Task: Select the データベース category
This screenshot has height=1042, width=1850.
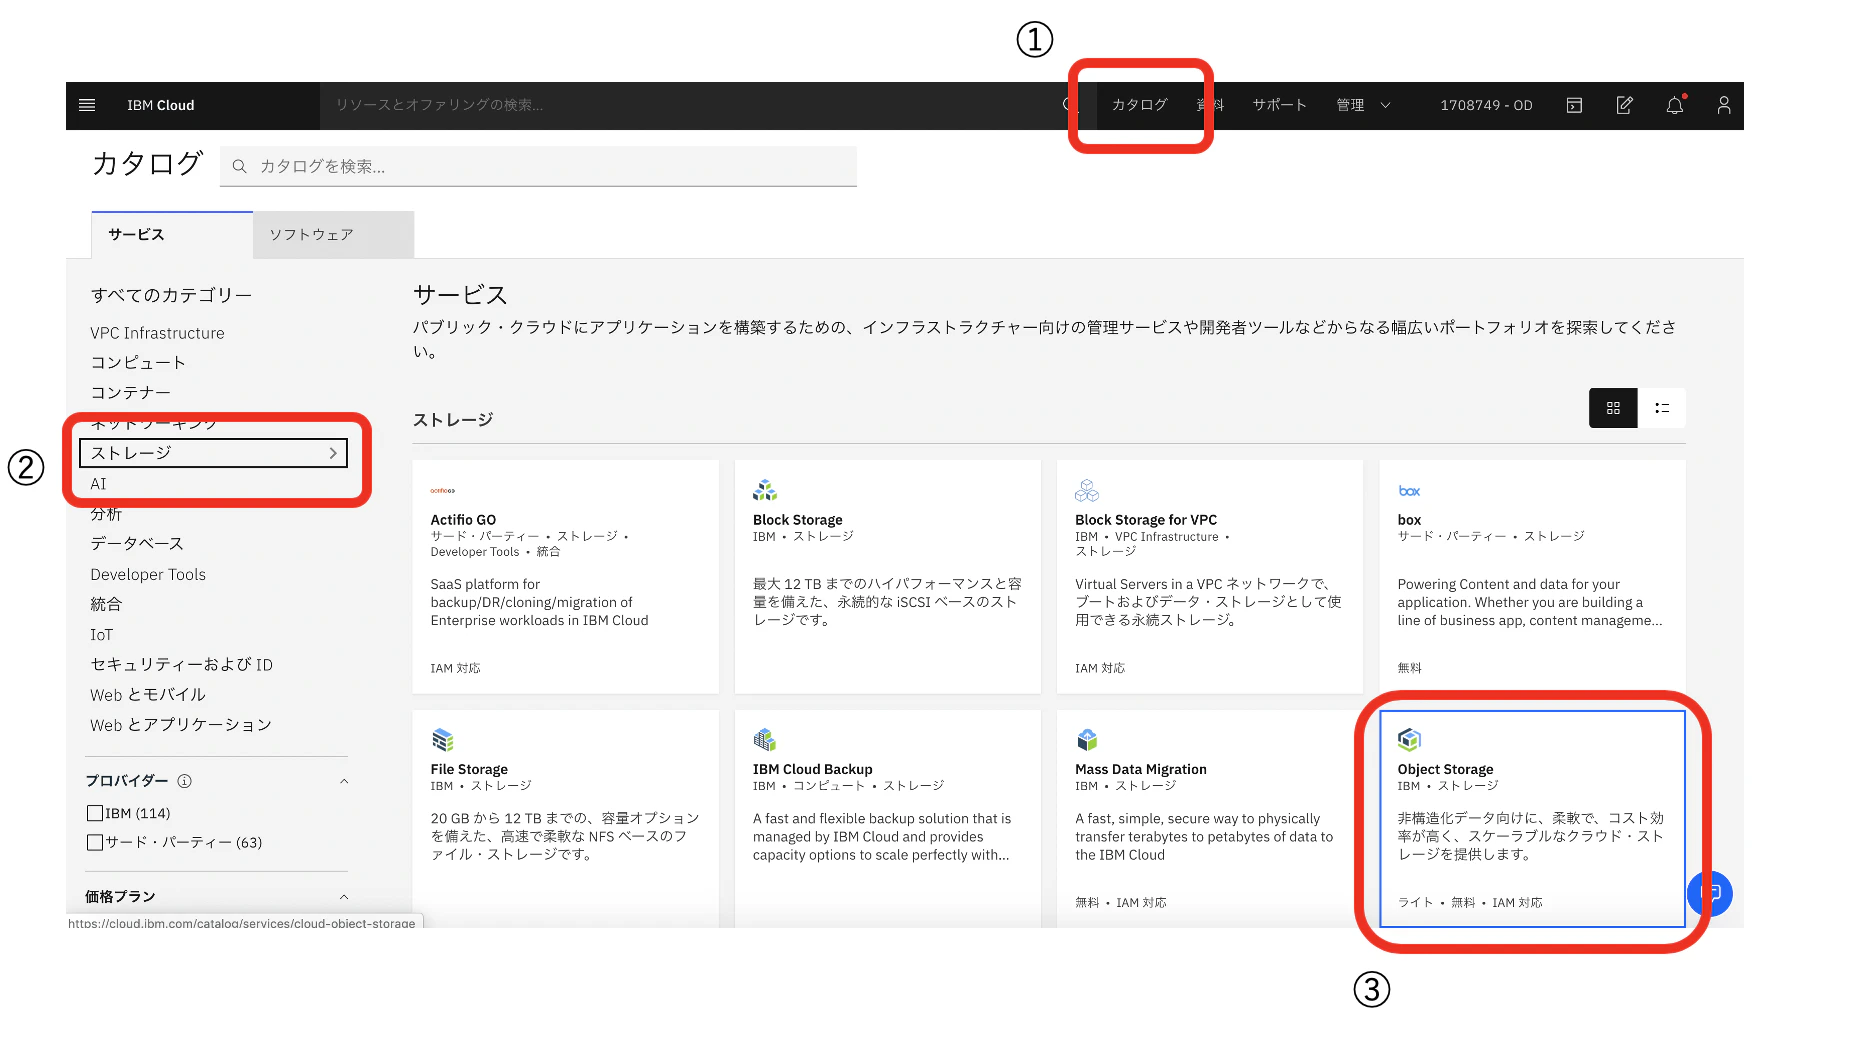Action: click(x=137, y=543)
